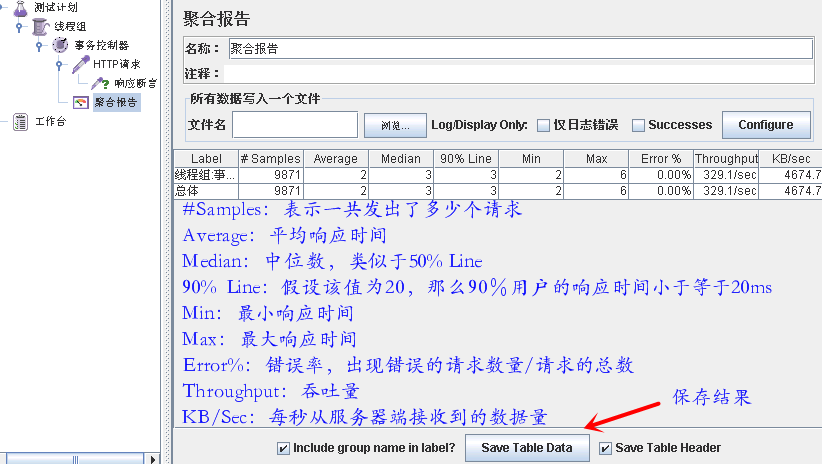Click the # Samples column header
This screenshot has height=464, width=822.
[271, 159]
